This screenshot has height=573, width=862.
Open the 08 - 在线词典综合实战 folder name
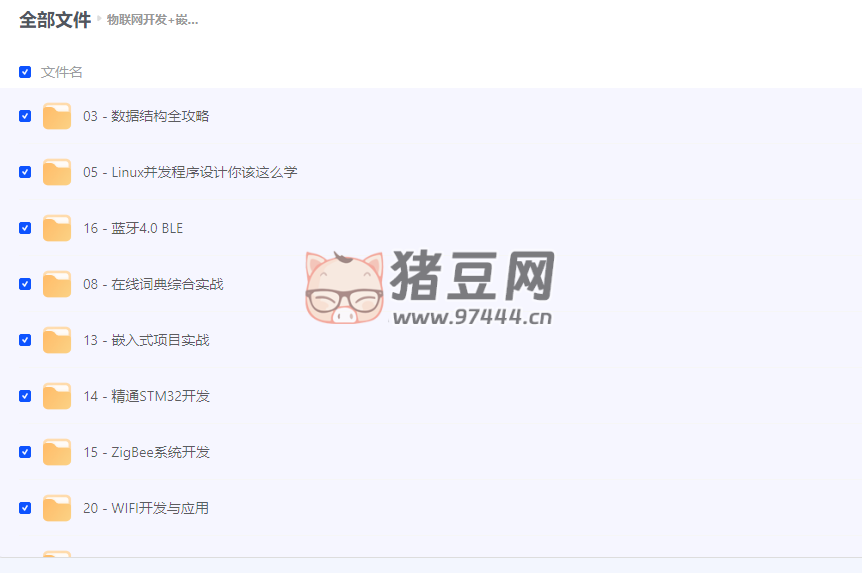tap(153, 284)
